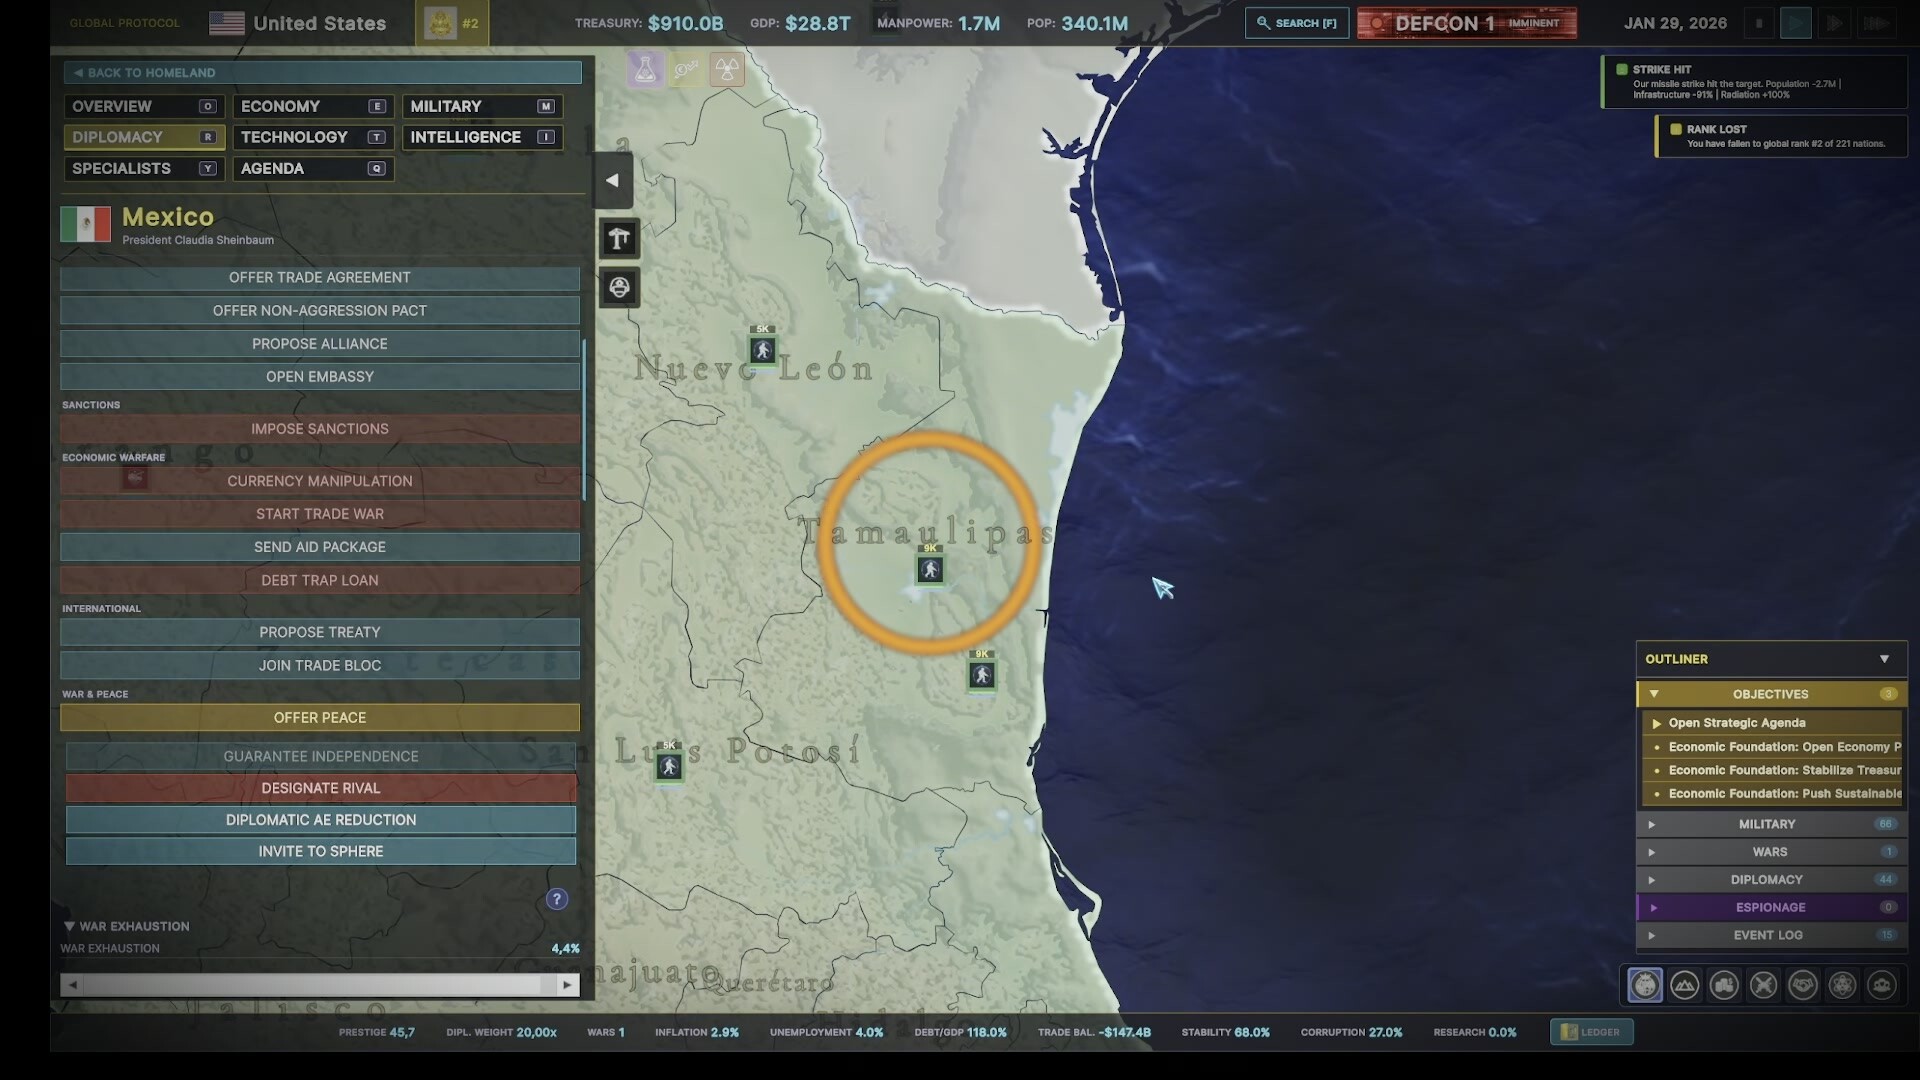Click the horizontal scrollbar left arrow
1920x1080 pixels.
coord(72,985)
